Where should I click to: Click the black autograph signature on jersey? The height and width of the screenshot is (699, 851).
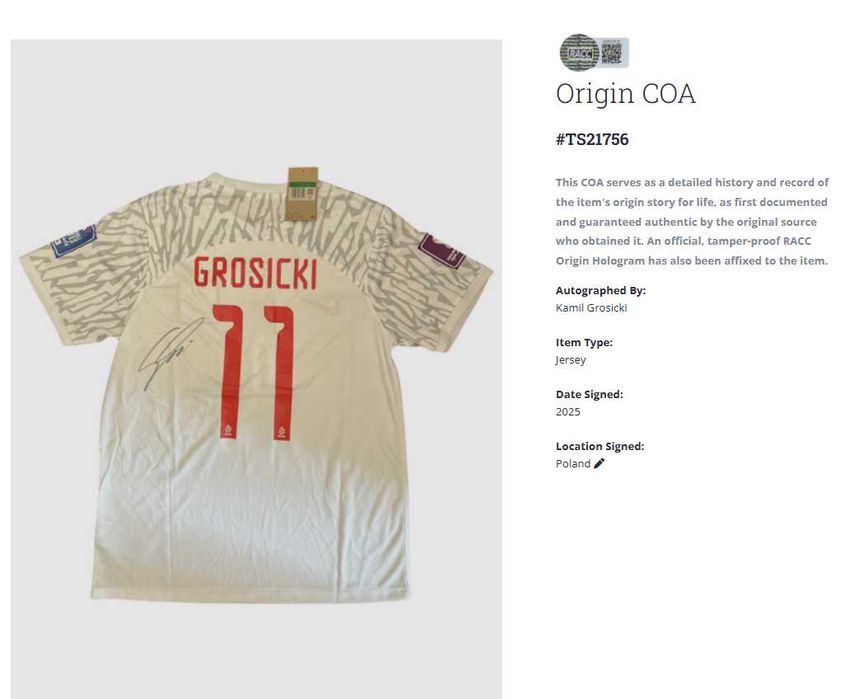tap(169, 354)
